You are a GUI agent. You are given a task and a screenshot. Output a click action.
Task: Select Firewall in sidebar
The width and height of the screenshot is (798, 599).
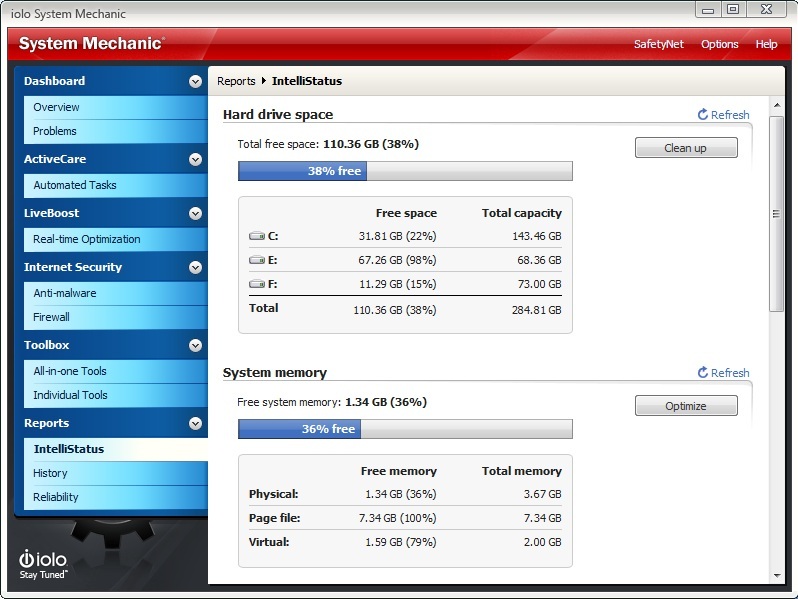(116, 317)
